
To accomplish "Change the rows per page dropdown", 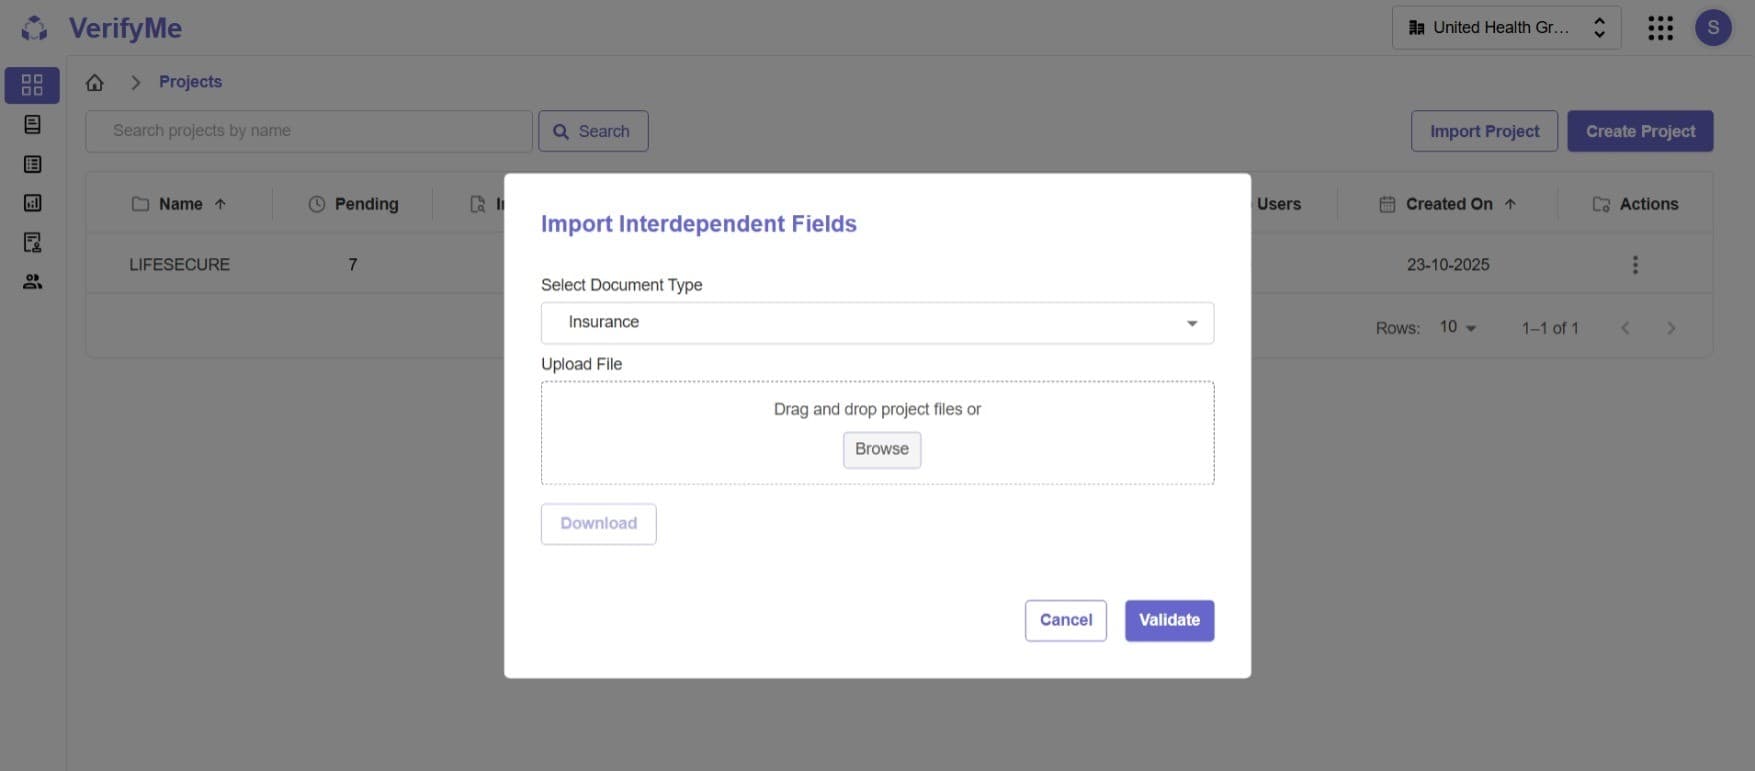I will tap(1457, 328).
